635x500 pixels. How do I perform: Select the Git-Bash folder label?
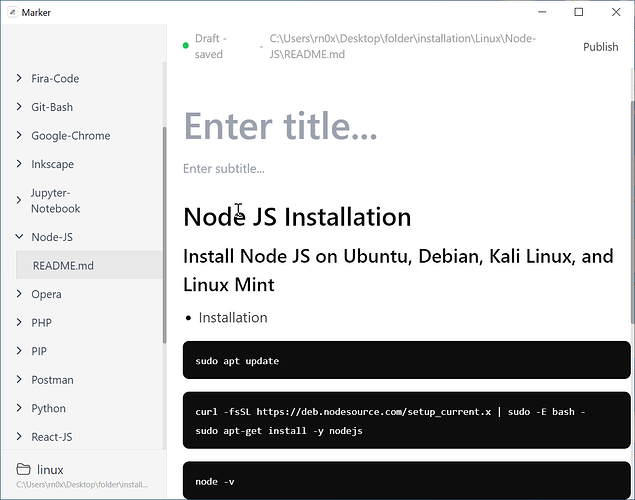(52, 107)
